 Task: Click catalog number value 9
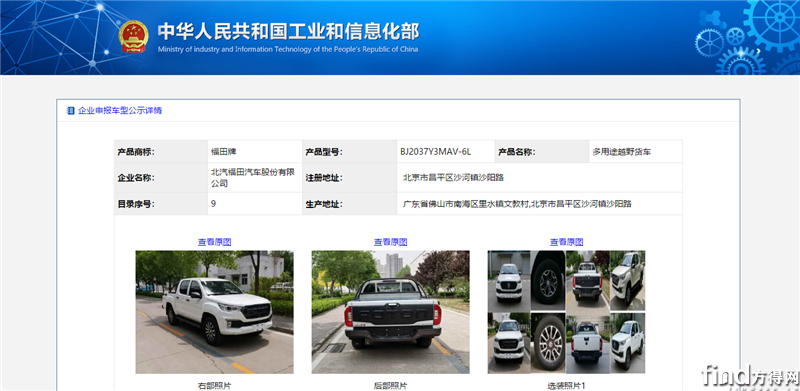[213, 204]
